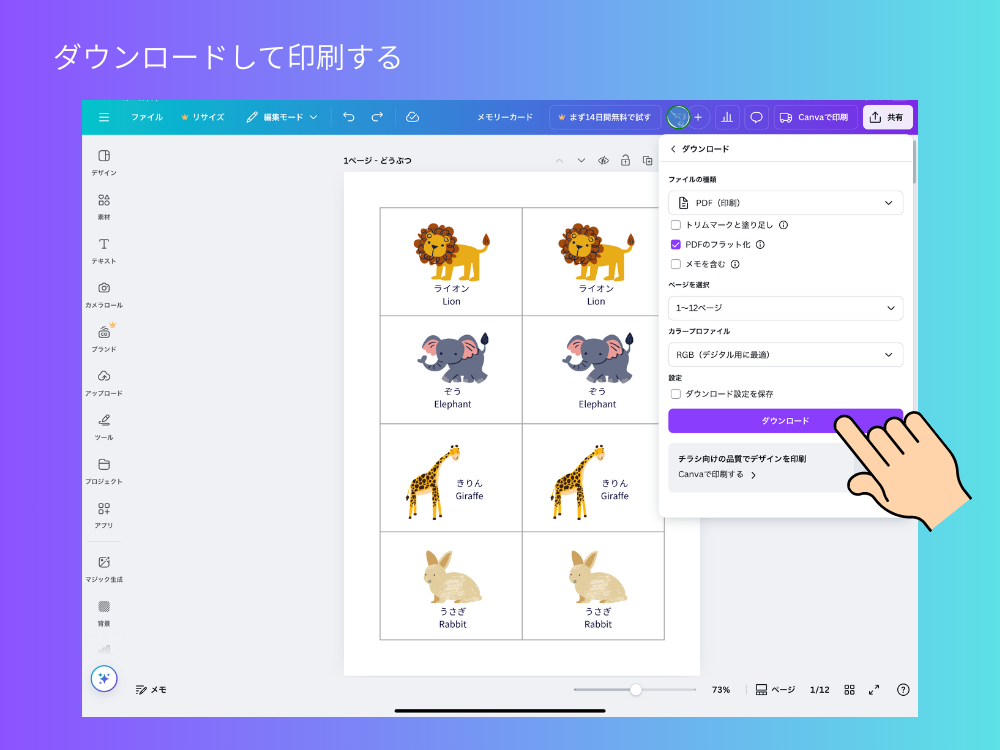The image size is (1000, 750).
Task: Adjust the zoom slider at the bottom
Action: click(635, 689)
